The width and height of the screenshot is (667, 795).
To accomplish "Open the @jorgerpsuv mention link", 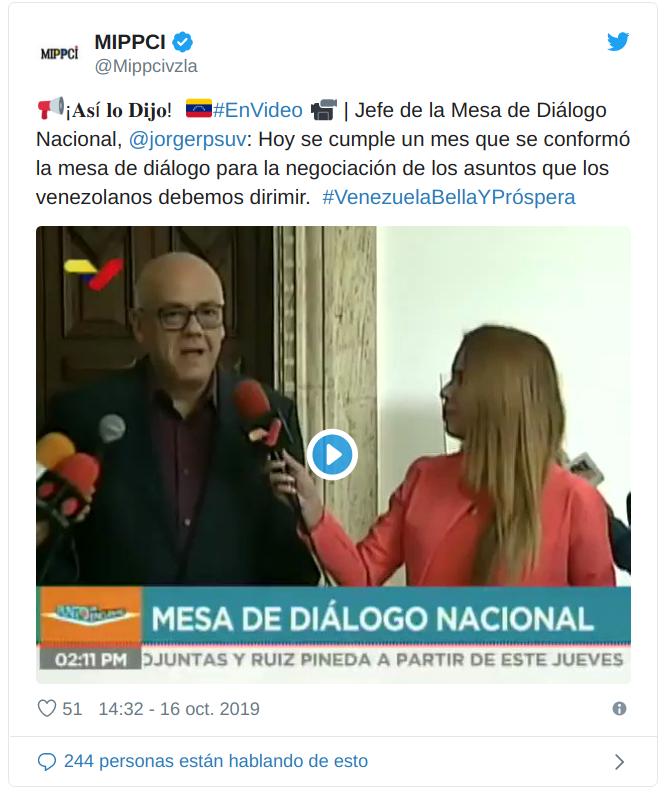I will (x=188, y=139).
